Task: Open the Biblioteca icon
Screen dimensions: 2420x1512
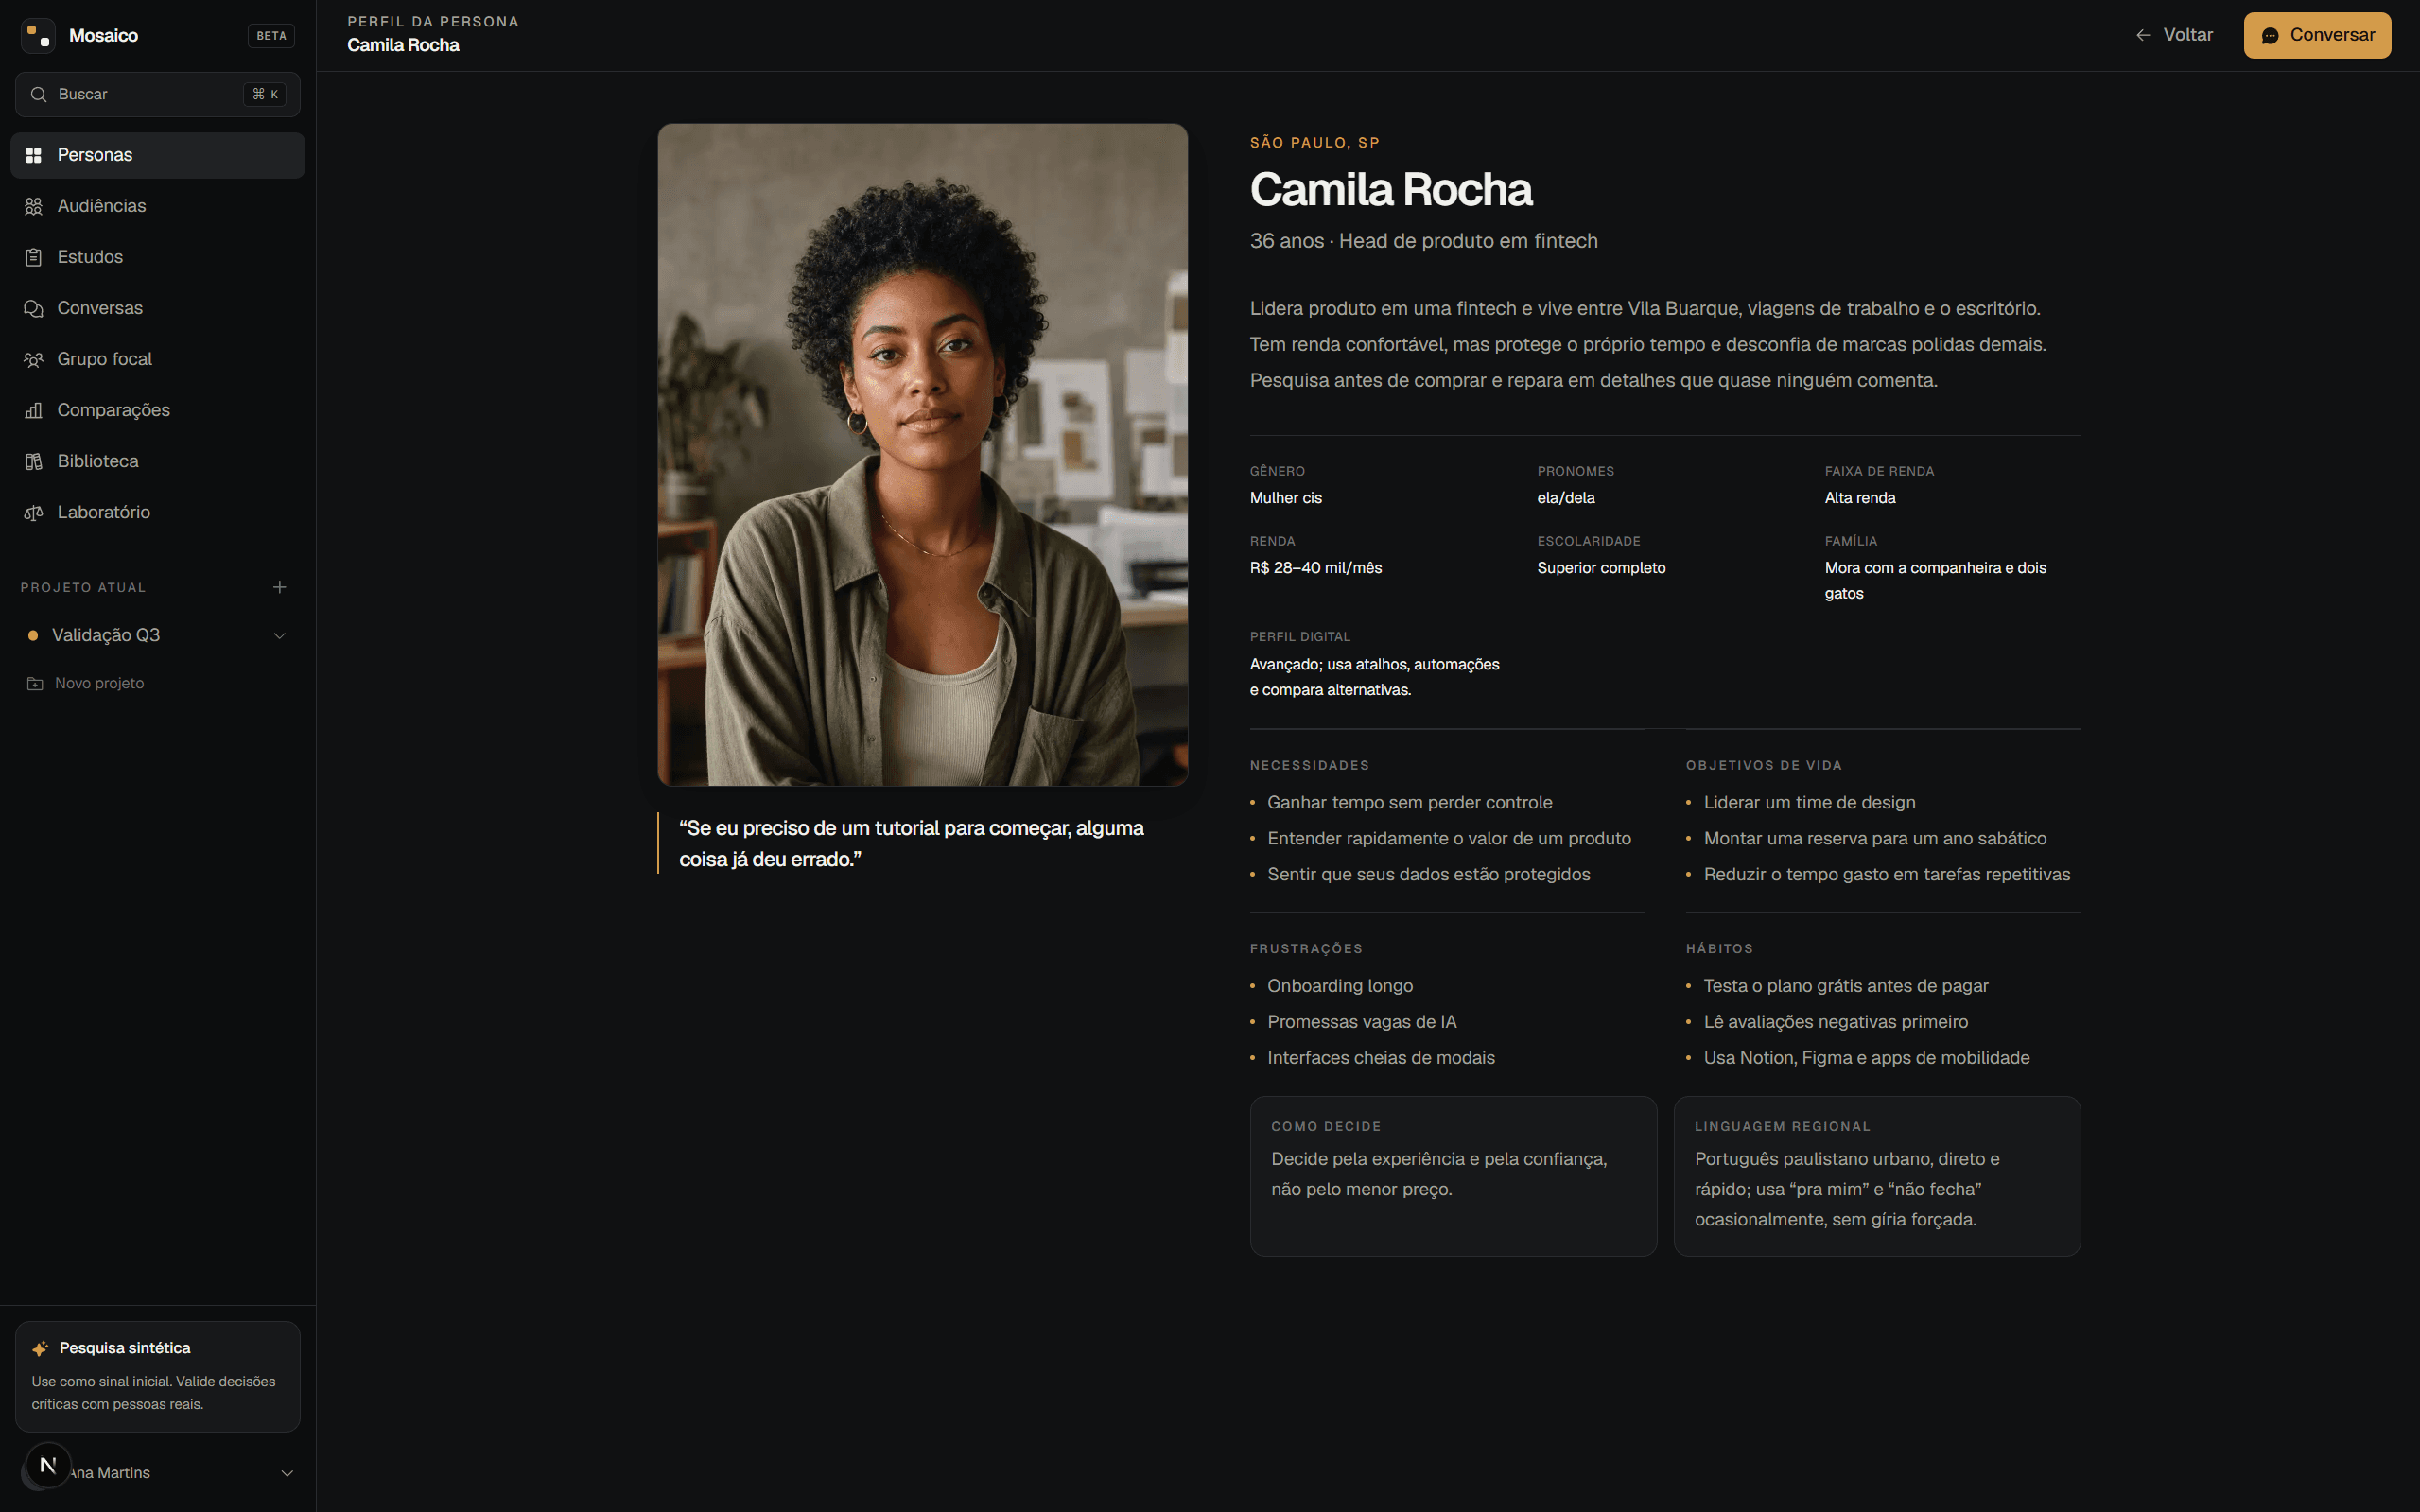Action: point(34,461)
